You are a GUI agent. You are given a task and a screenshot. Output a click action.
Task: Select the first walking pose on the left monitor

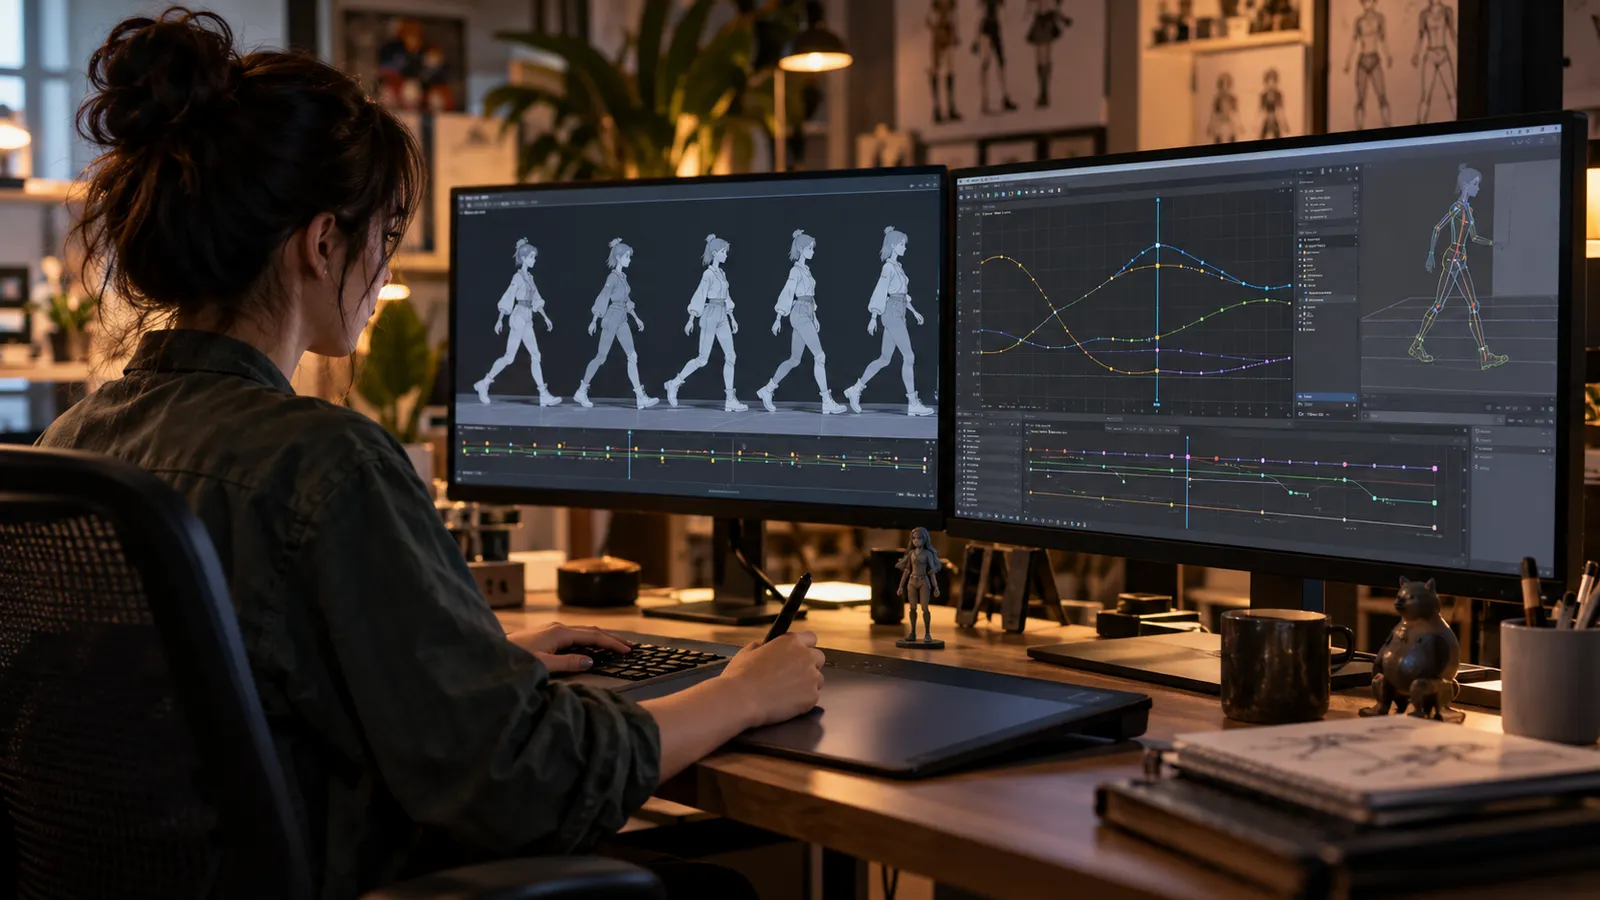tap(518, 322)
